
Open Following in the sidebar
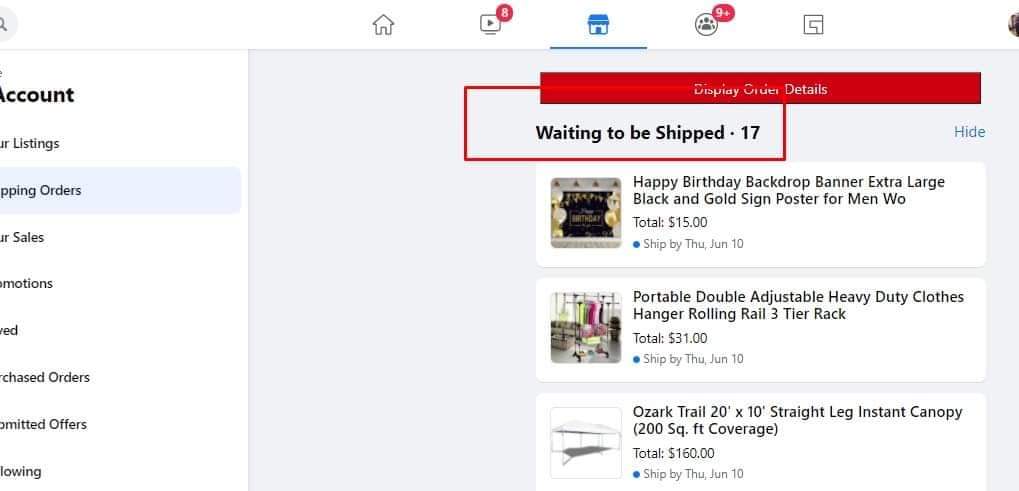[21, 471]
